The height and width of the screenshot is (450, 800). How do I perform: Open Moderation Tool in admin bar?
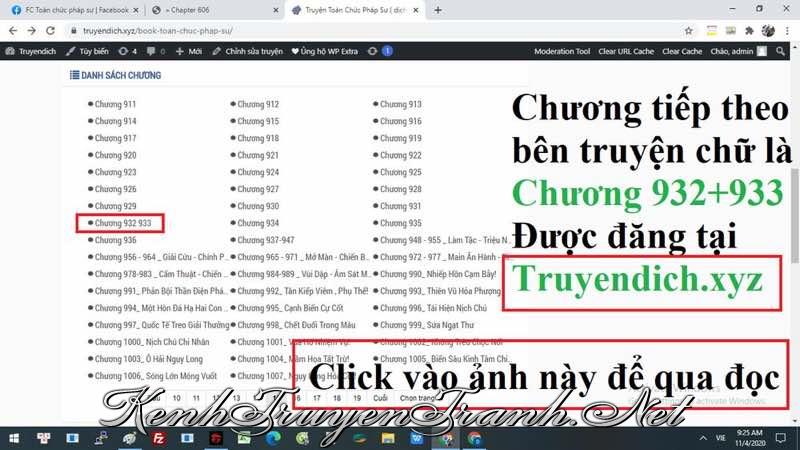tap(562, 51)
